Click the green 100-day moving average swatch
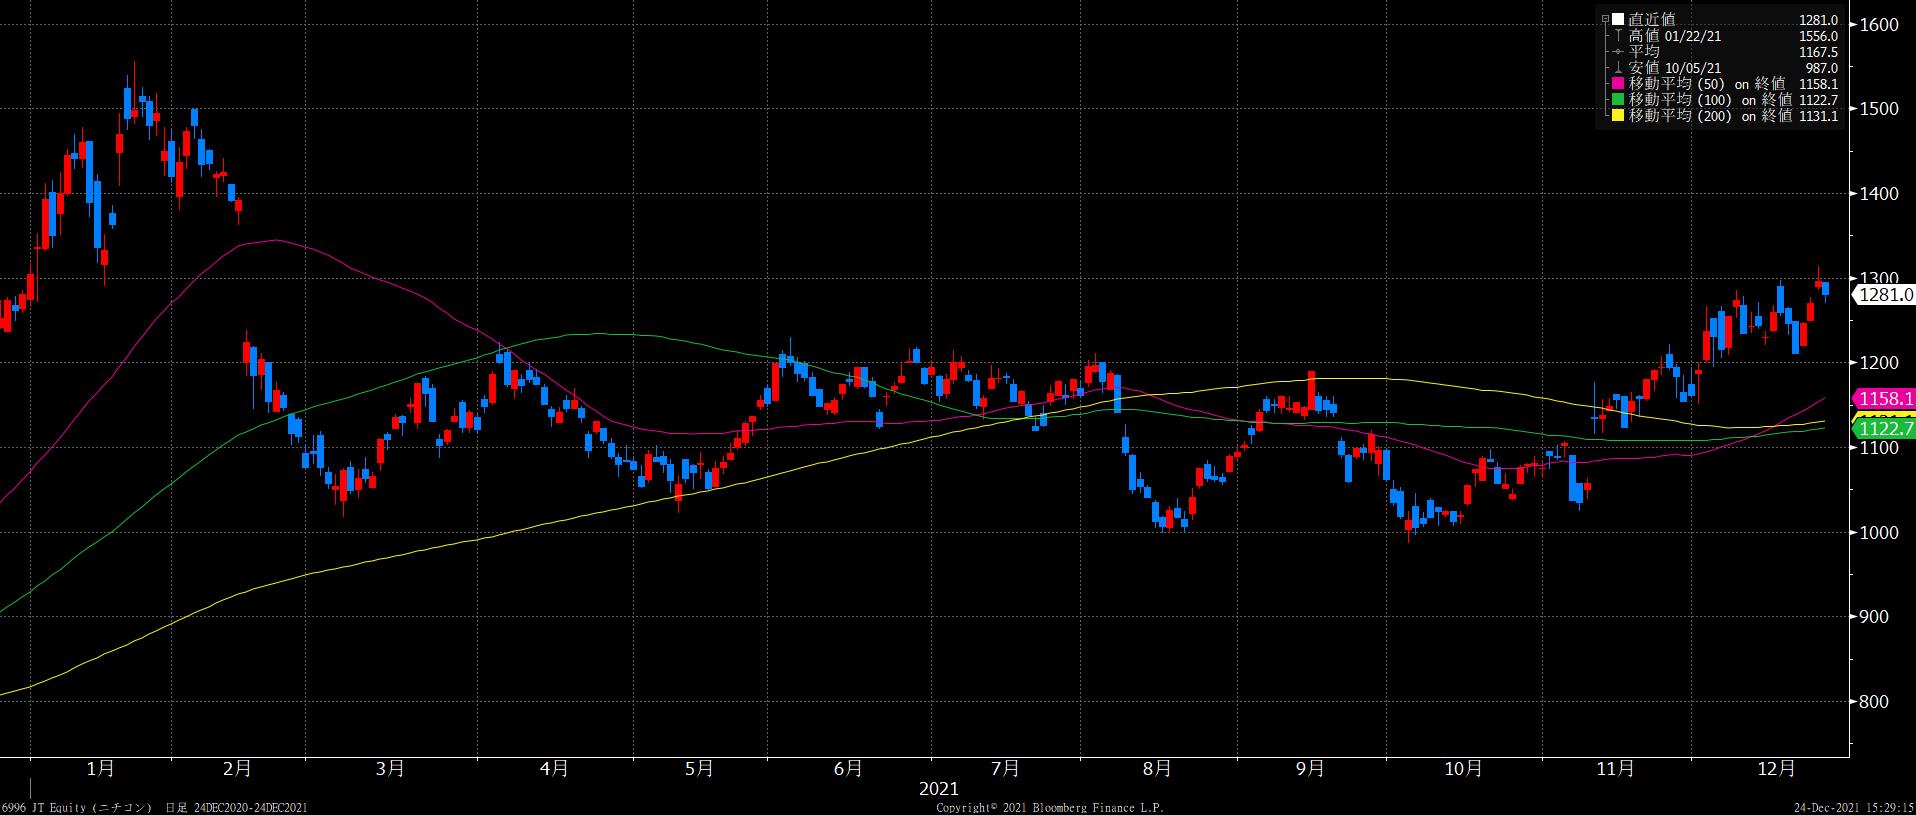Viewport: 1916px width, 815px height. click(1619, 100)
